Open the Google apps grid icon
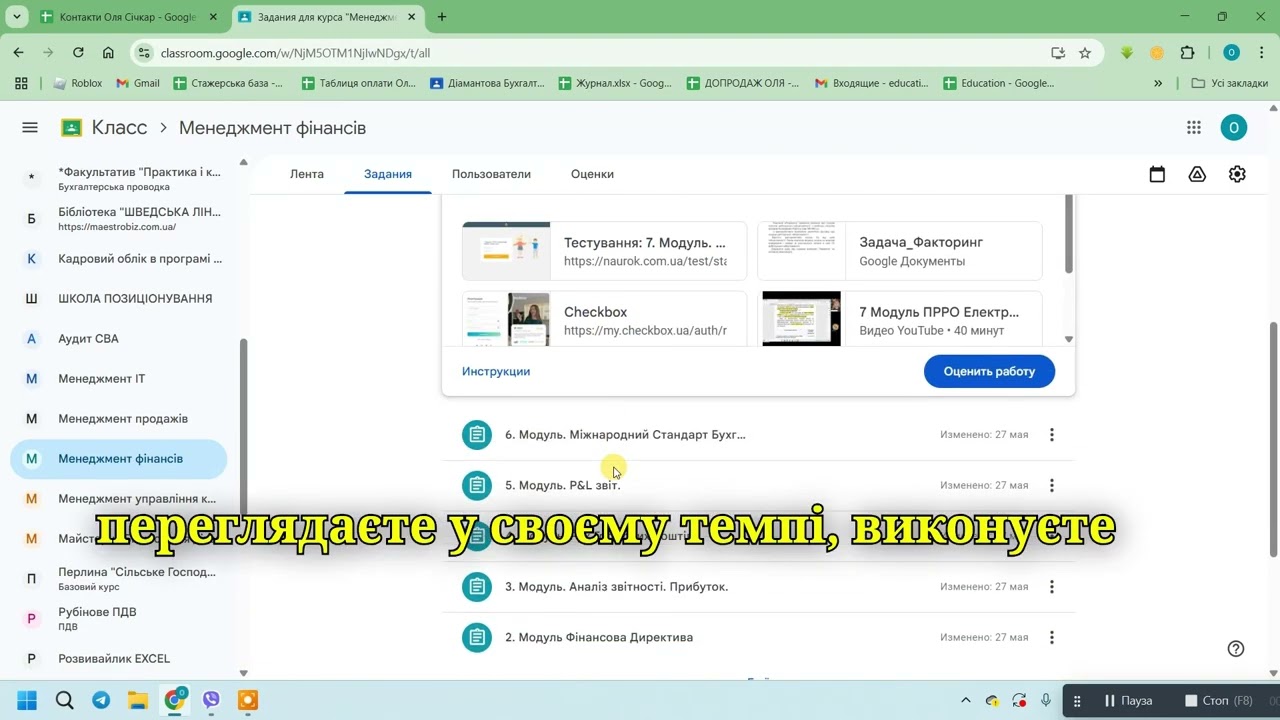Screen dimensions: 1280x720 click(1193, 127)
